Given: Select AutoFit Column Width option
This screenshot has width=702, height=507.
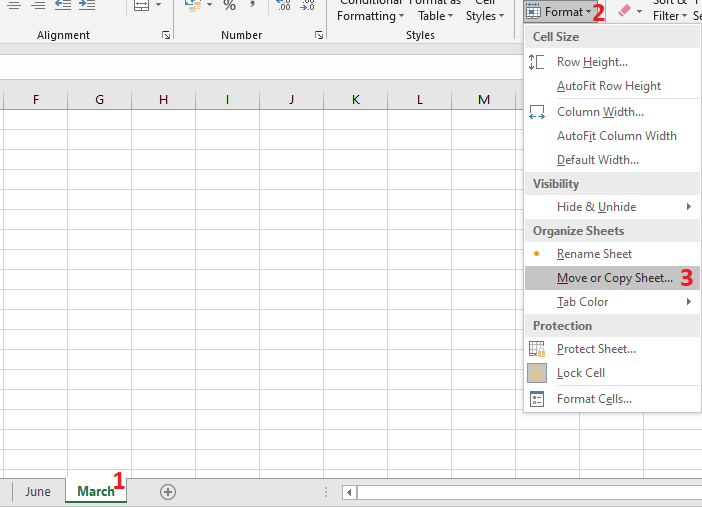Looking at the screenshot, I should click(616, 136).
